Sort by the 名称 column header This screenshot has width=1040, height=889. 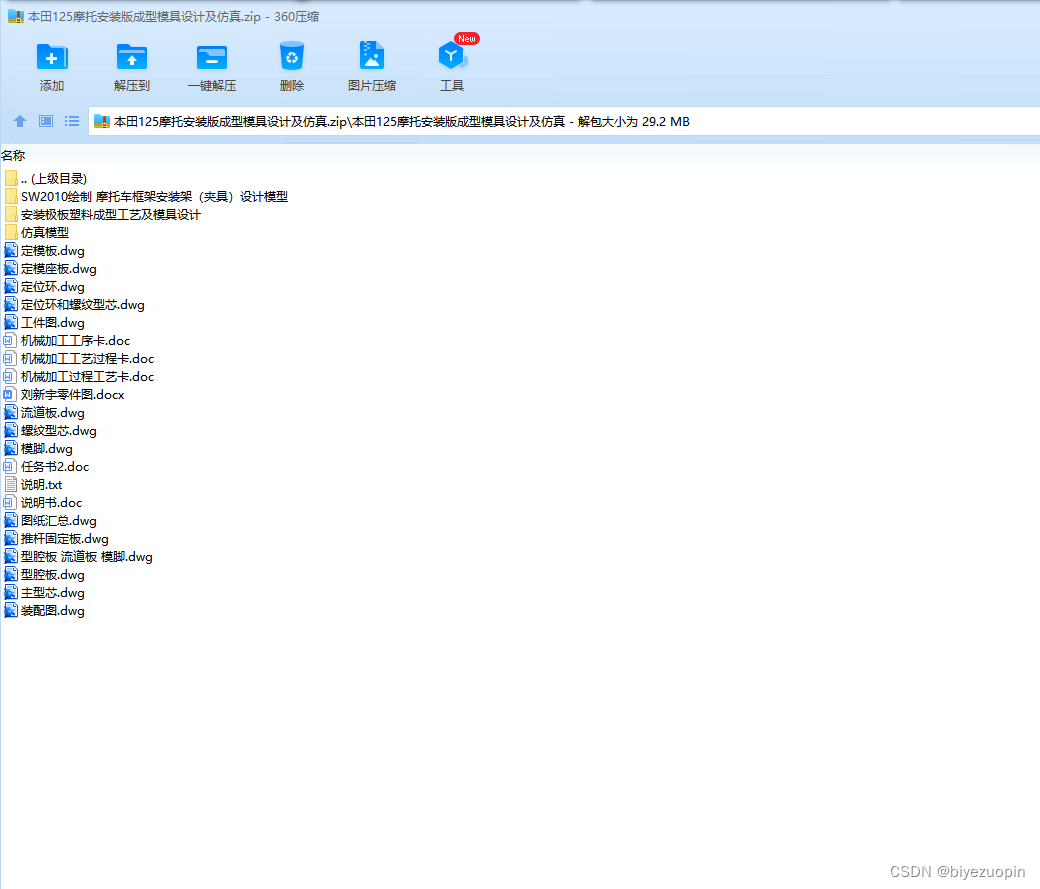pyautogui.click(x=13, y=155)
